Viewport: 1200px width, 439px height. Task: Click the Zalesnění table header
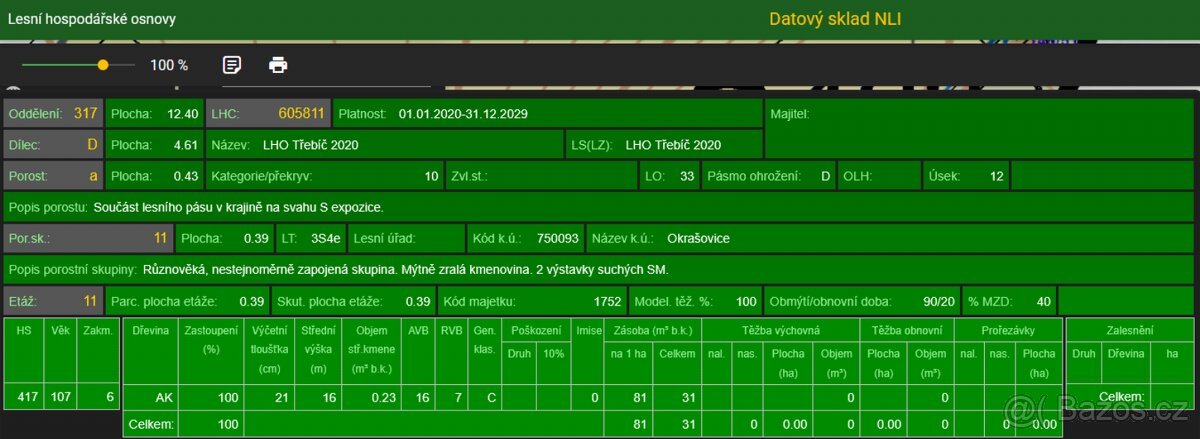(1130, 329)
